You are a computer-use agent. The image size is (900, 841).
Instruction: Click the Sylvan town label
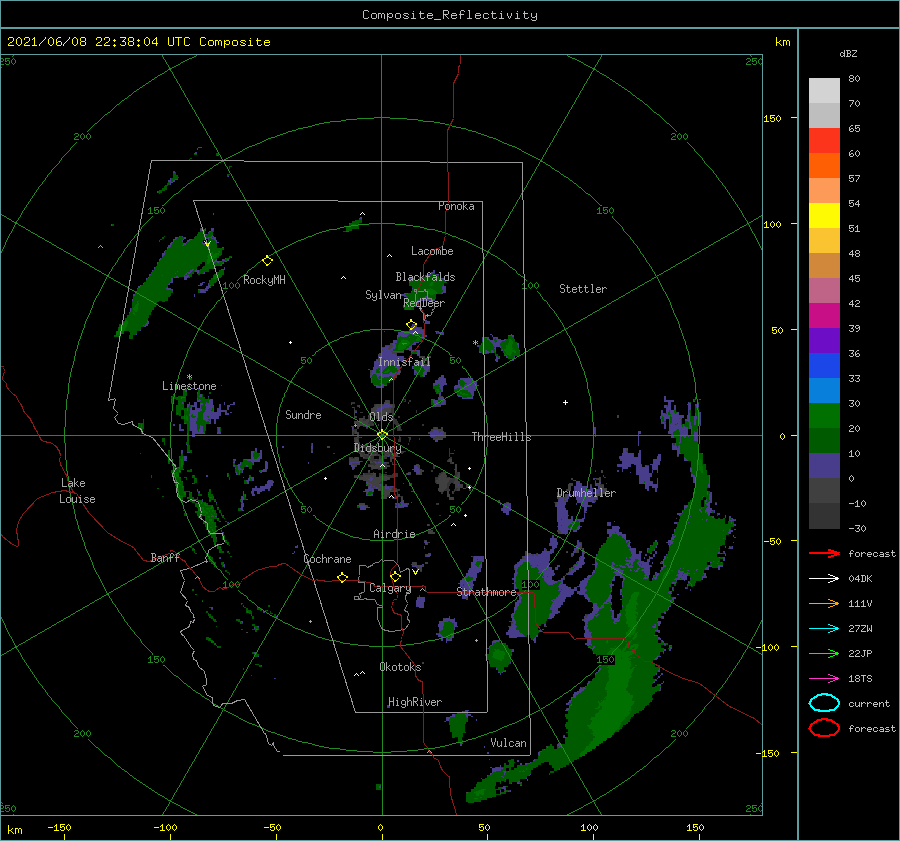click(383, 294)
